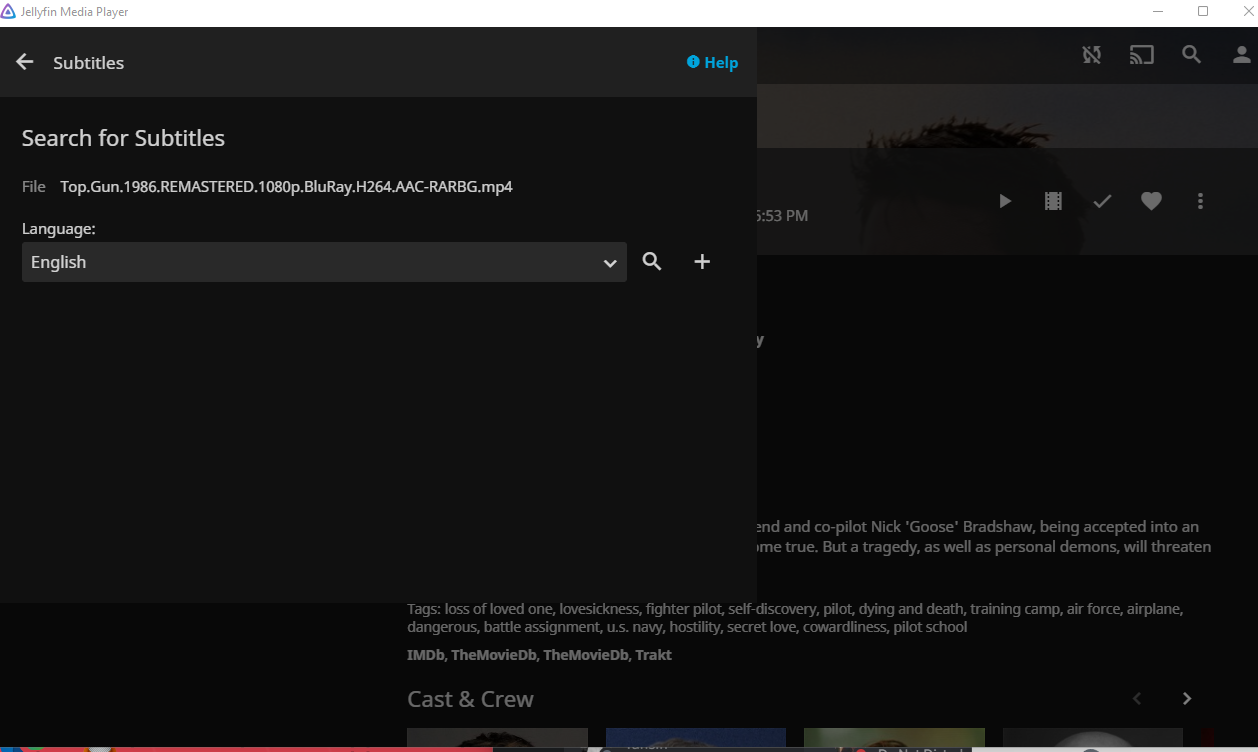The image size is (1258, 752).
Task: Click the subtitle search magnifier icon
Action: coord(652,261)
